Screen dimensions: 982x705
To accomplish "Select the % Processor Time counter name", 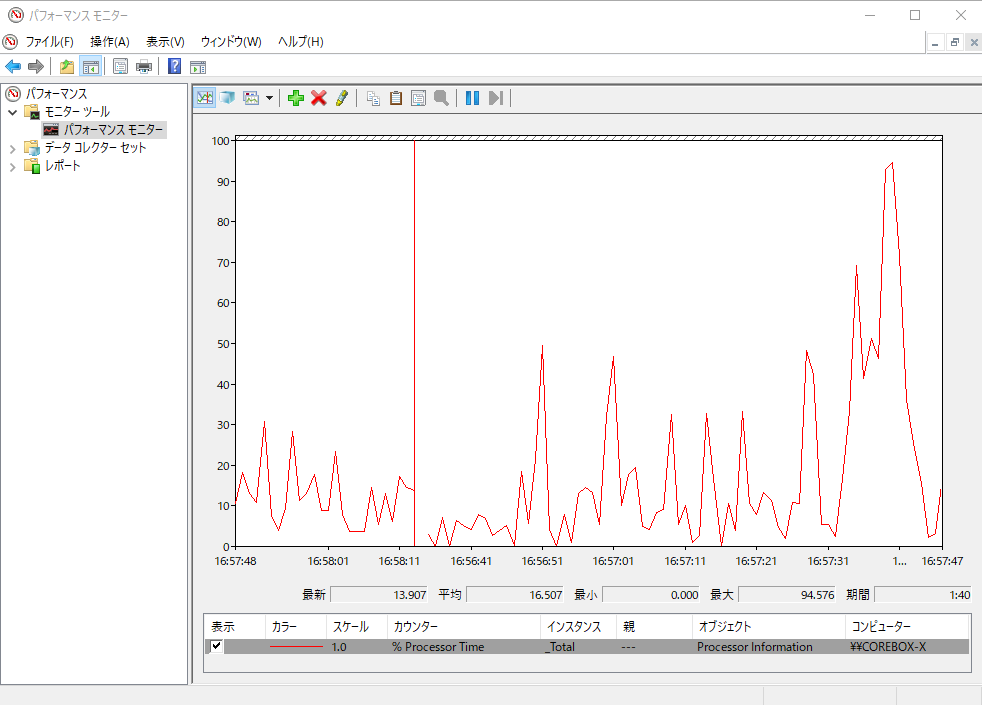I will [438, 647].
